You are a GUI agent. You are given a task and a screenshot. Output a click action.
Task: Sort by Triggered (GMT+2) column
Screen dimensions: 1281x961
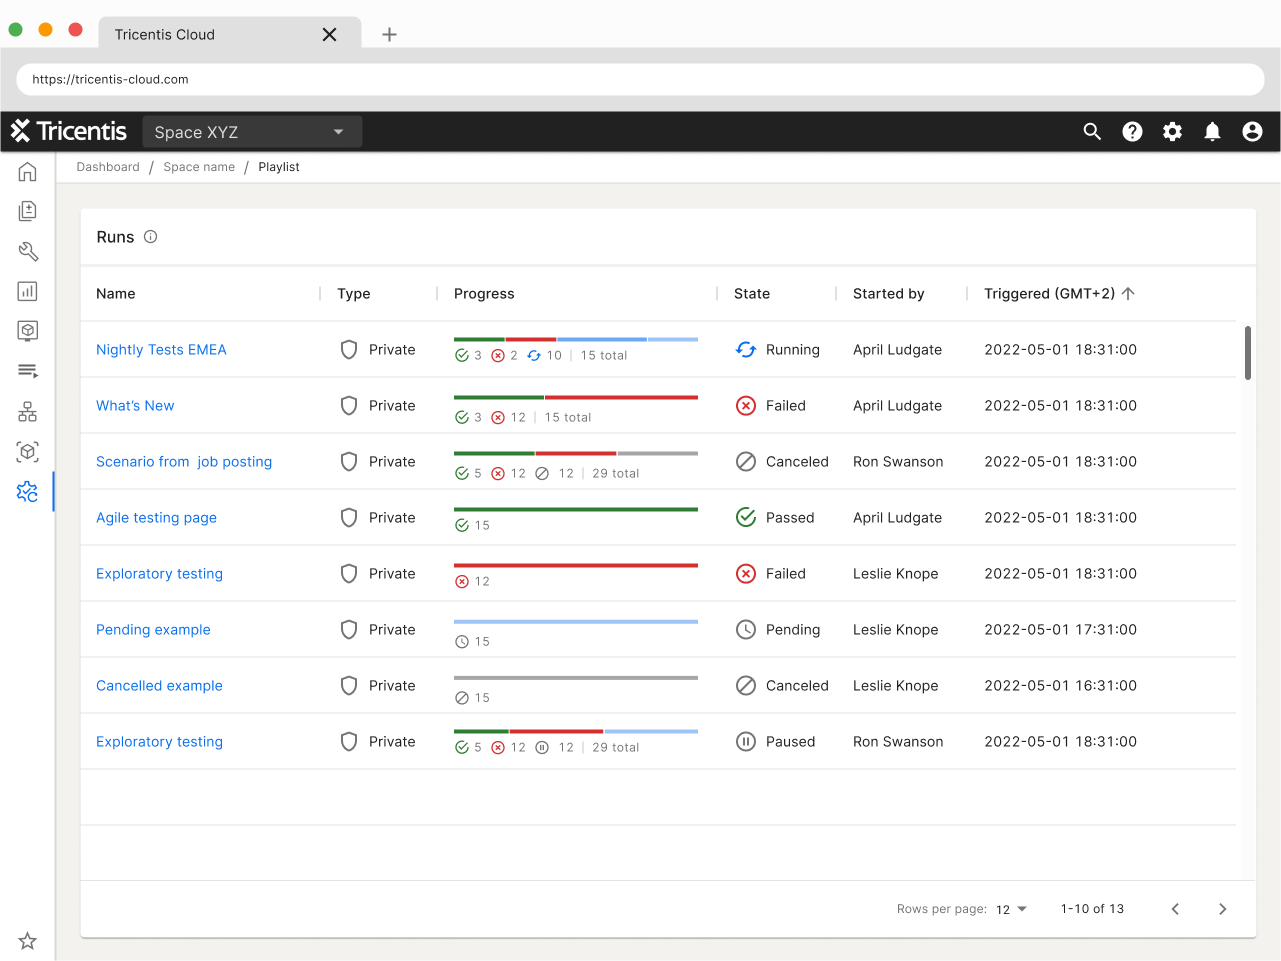click(x=1059, y=293)
